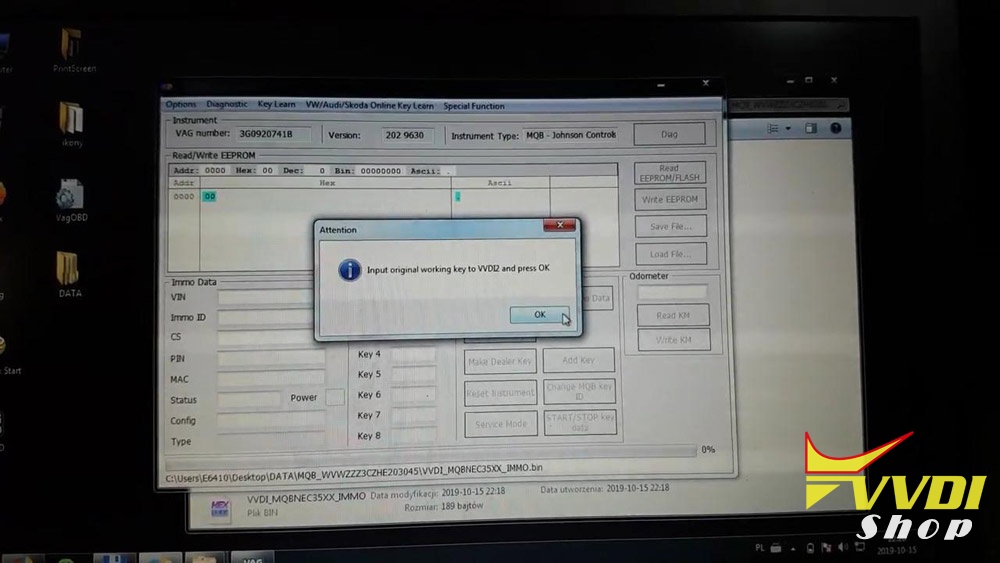1000x563 pixels.
Task: Focus the VAG number field
Action: pyautogui.click(x=273, y=134)
